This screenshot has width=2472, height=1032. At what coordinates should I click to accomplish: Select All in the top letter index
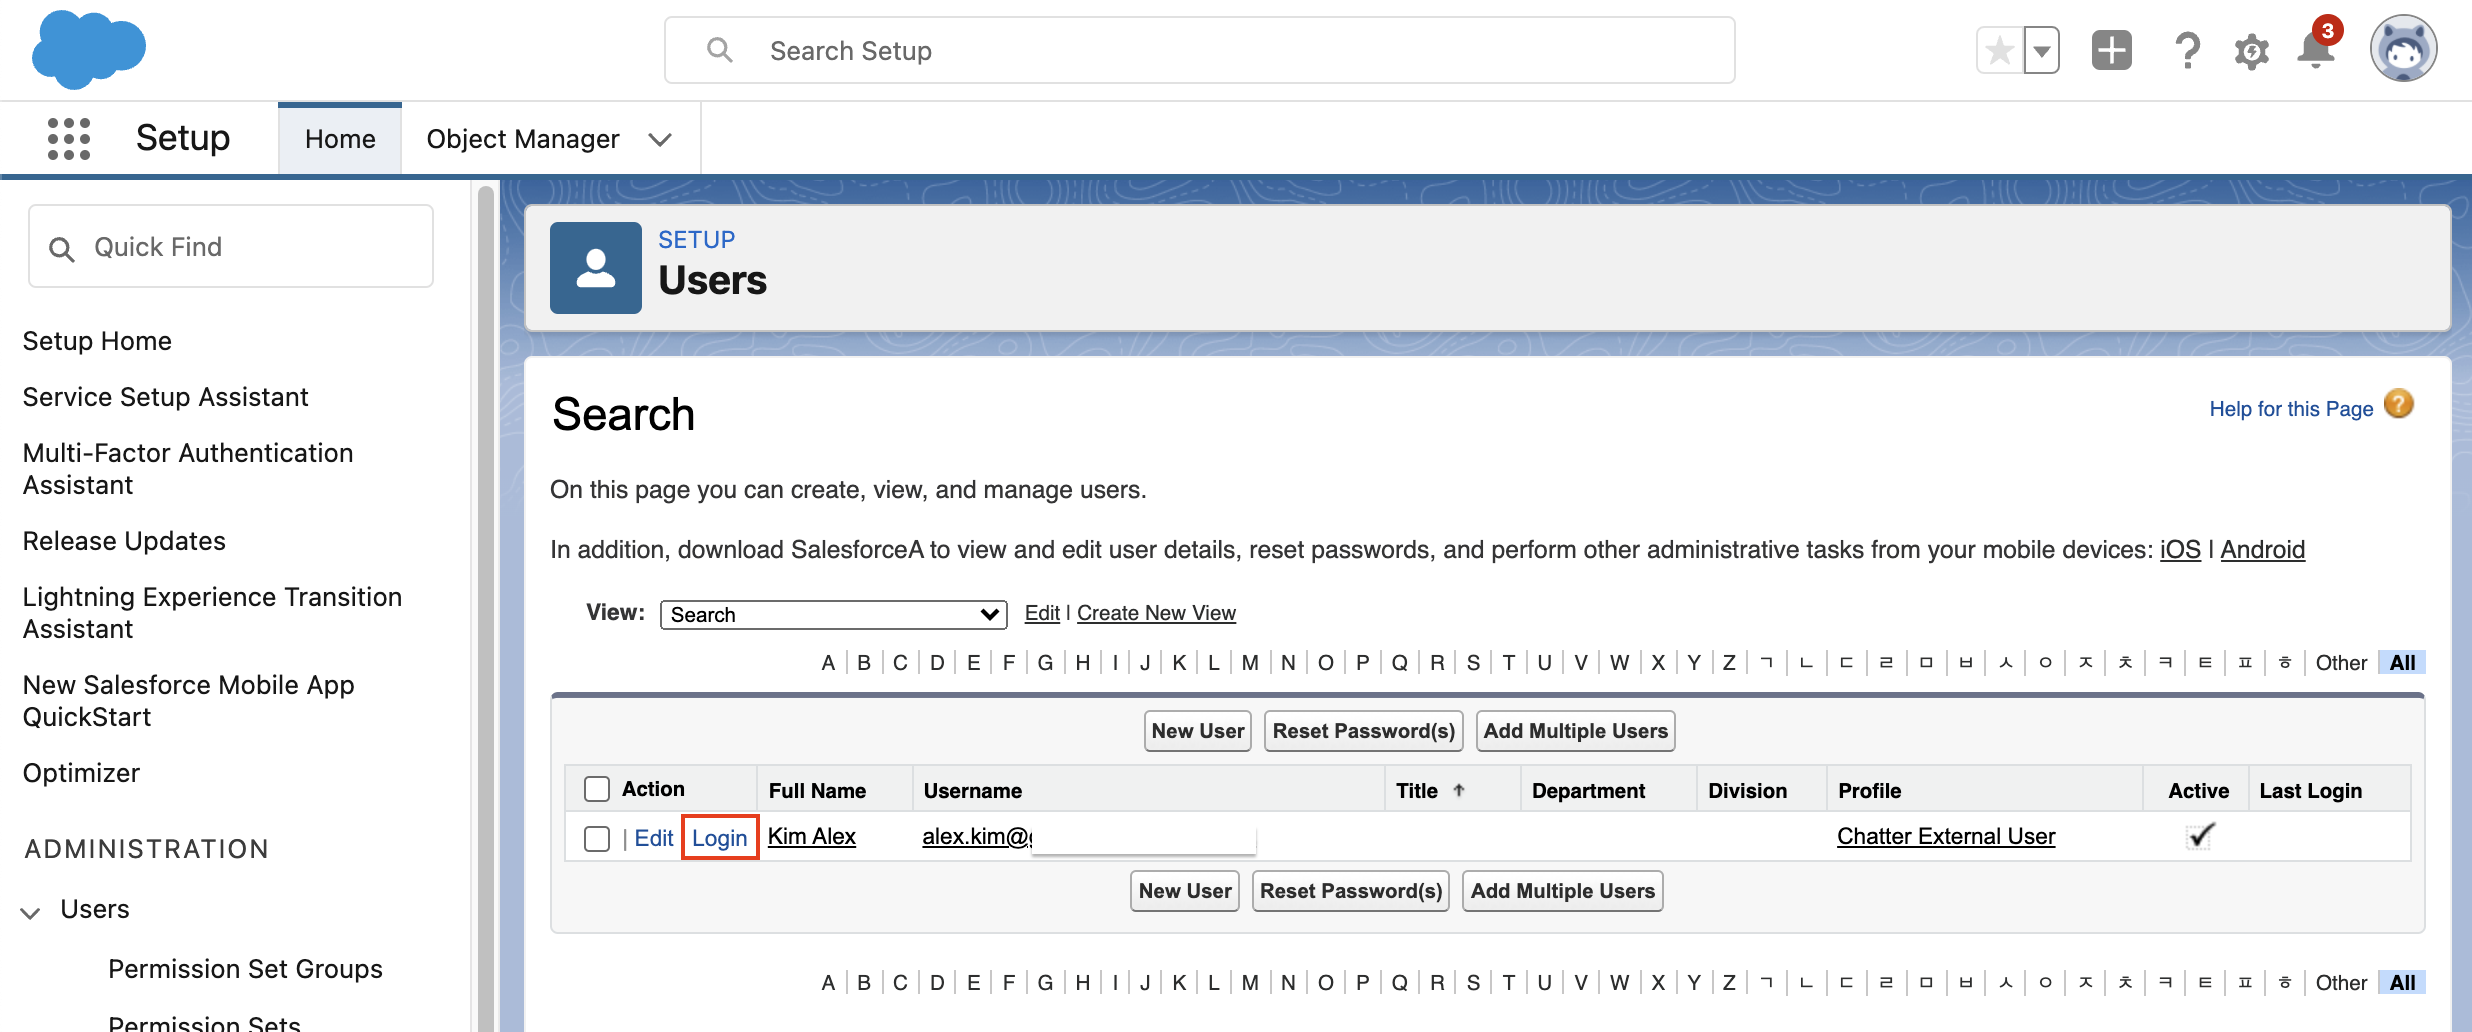pos(2402,663)
